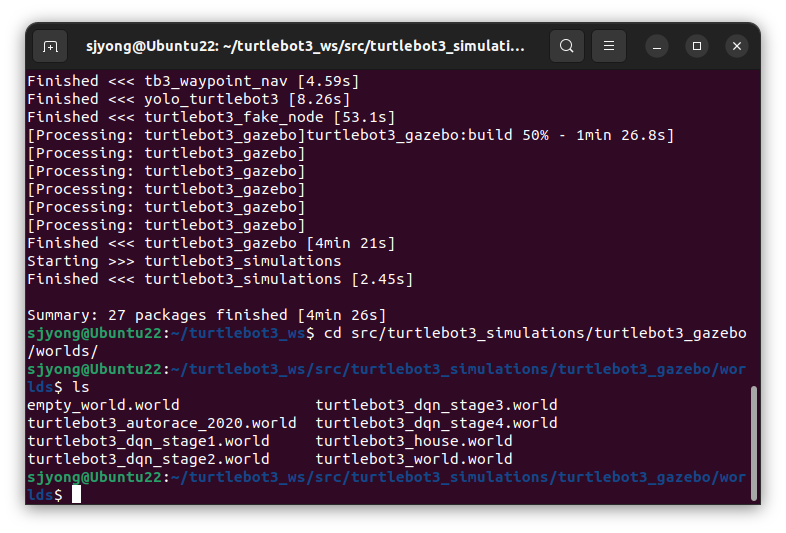Click turtlebot3_autorace_2020.world in the listing
The image size is (786, 533).
[162, 423]
